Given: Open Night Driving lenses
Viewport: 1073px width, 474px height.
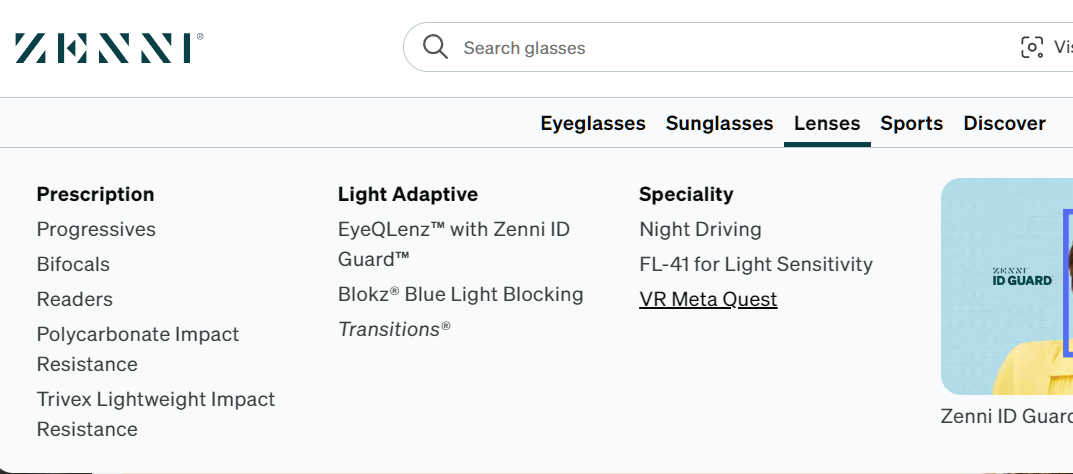Looking at the screenshot, I should pyautogui.click(x=700, y=229).
